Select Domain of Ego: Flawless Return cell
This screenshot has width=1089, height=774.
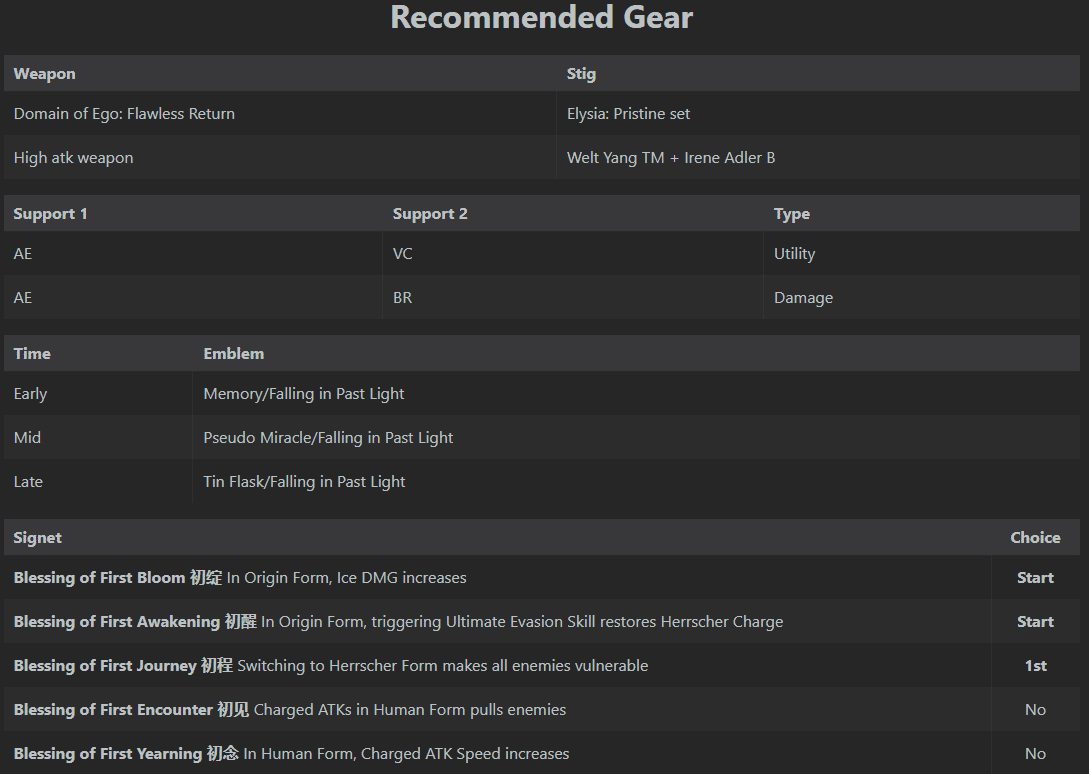[x=125, y=114]
